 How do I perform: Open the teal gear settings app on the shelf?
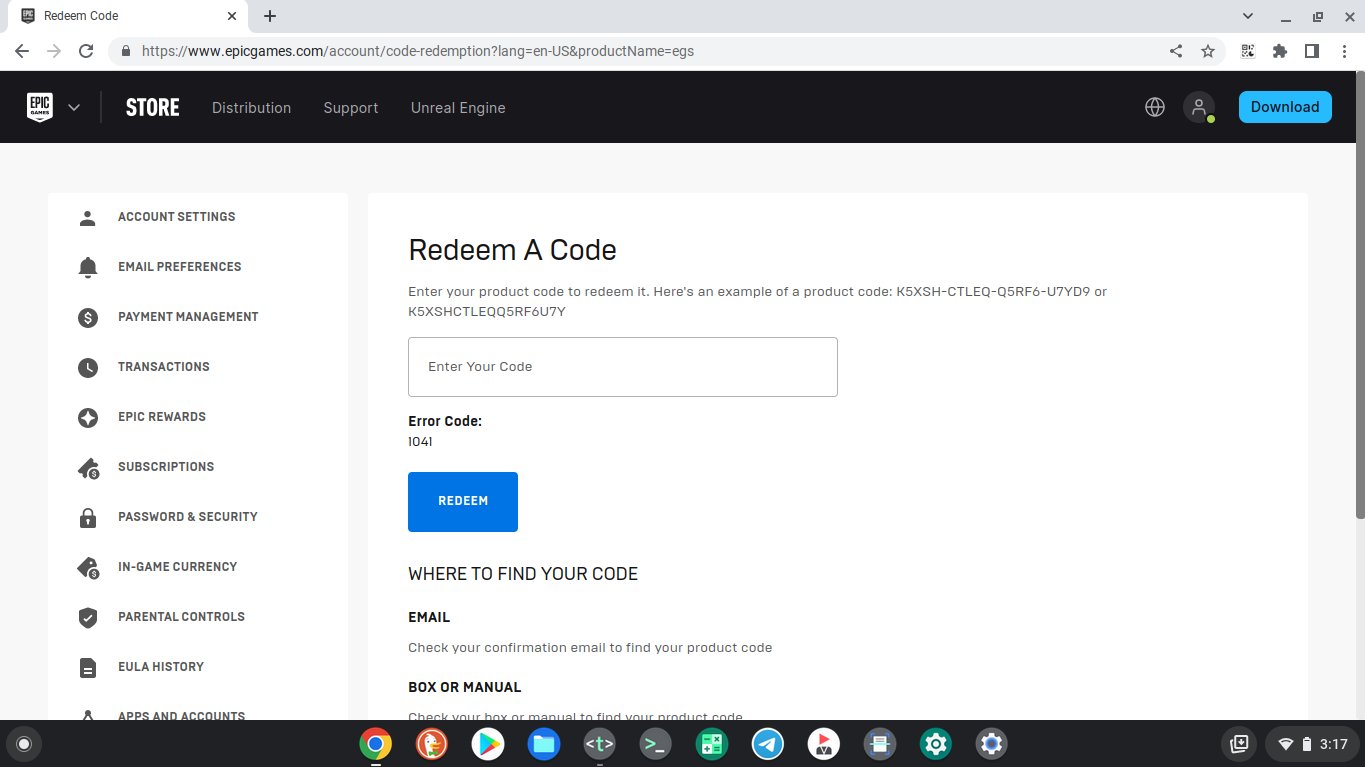936,743
